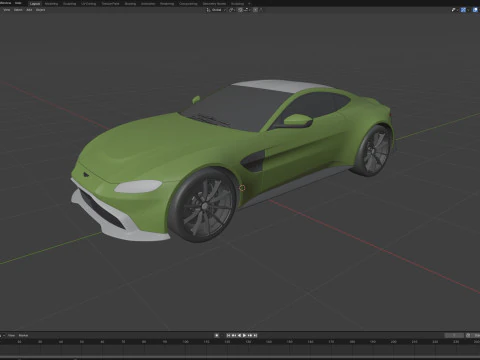
Task: Play the animation forward
Action: tap(244, 335)
